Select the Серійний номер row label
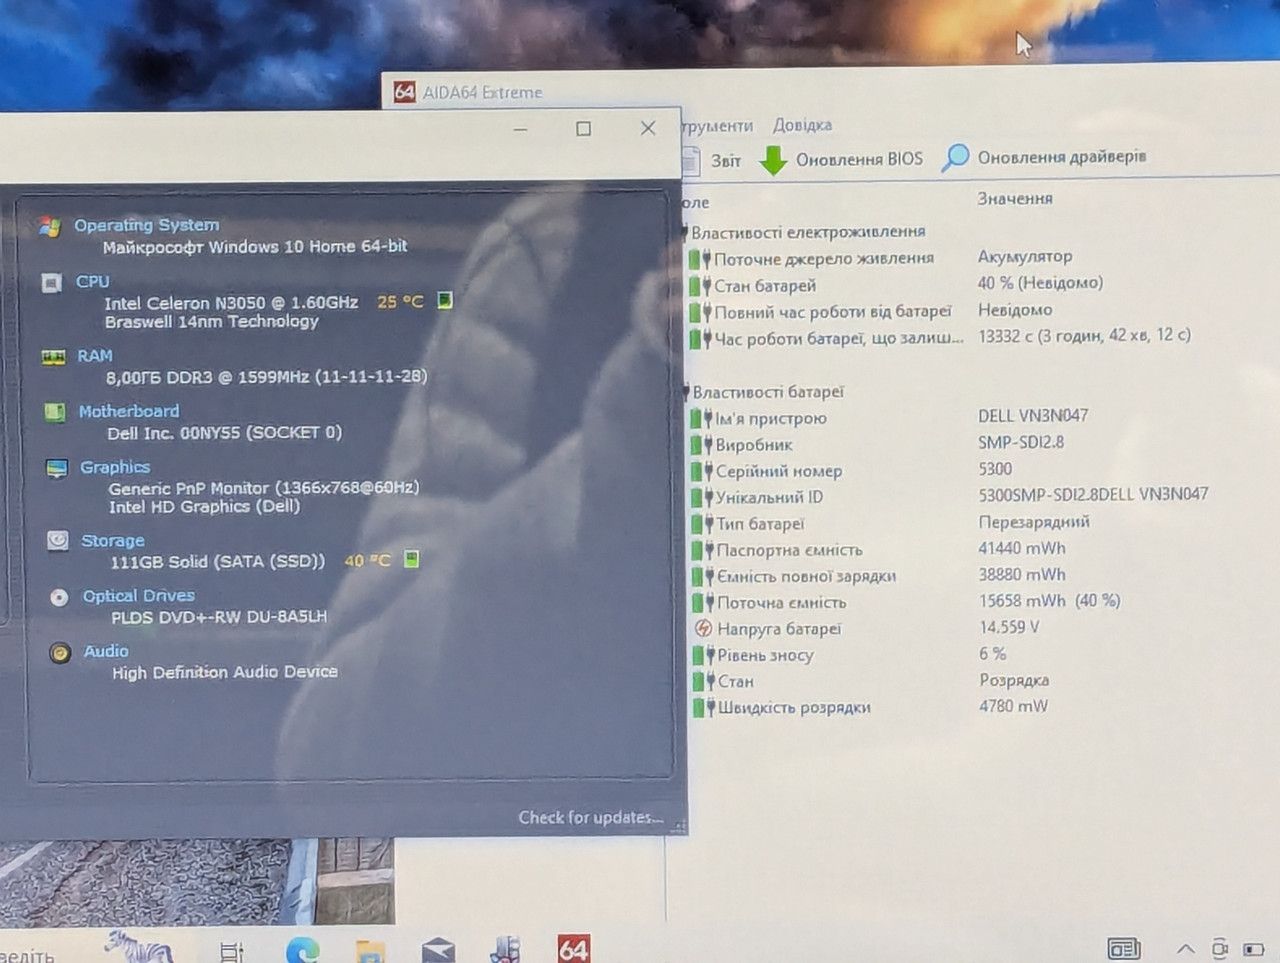 pyautogui.click(x=779, y=471)
